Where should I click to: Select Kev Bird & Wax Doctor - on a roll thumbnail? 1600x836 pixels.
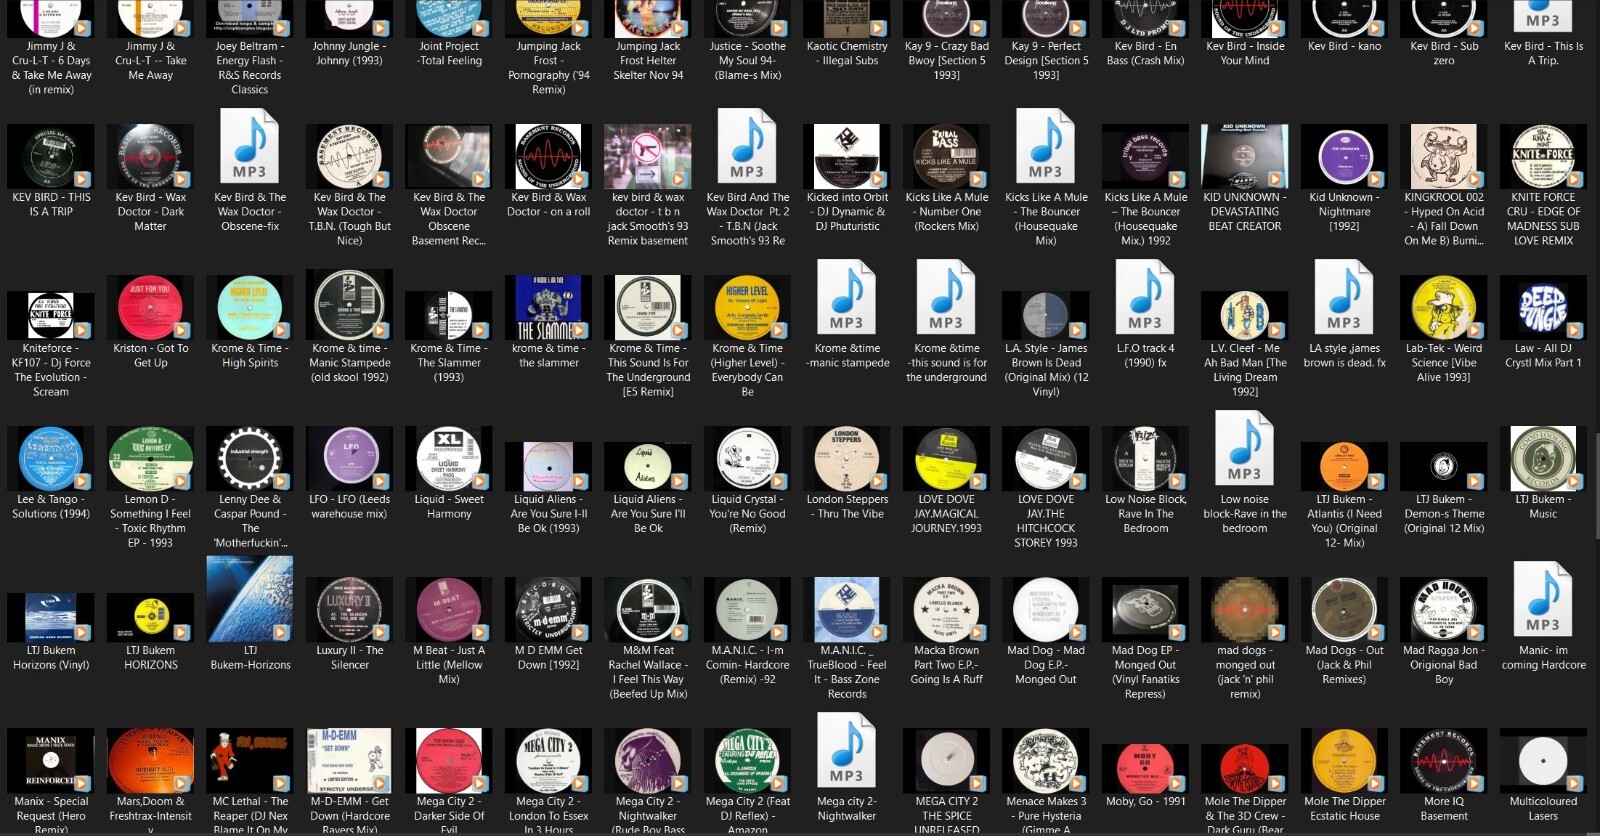coord(548,157)
